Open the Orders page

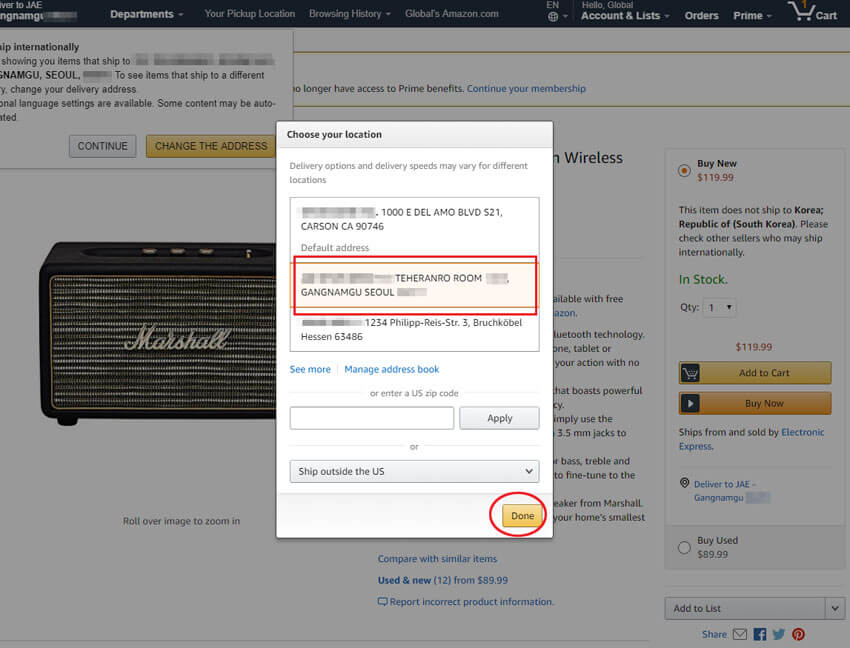pos(701,16)
